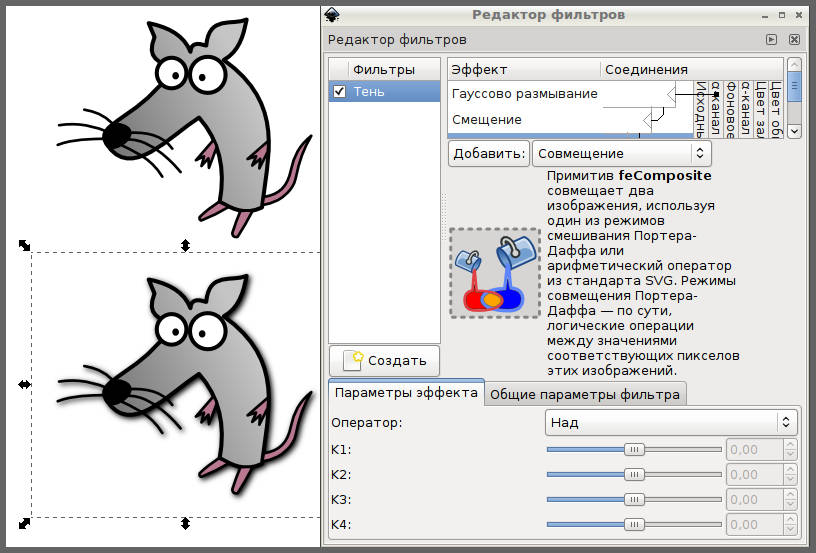Click the Фоновое connection source column
Viewport: 816px width, 553px height.
tap(730, 110)
